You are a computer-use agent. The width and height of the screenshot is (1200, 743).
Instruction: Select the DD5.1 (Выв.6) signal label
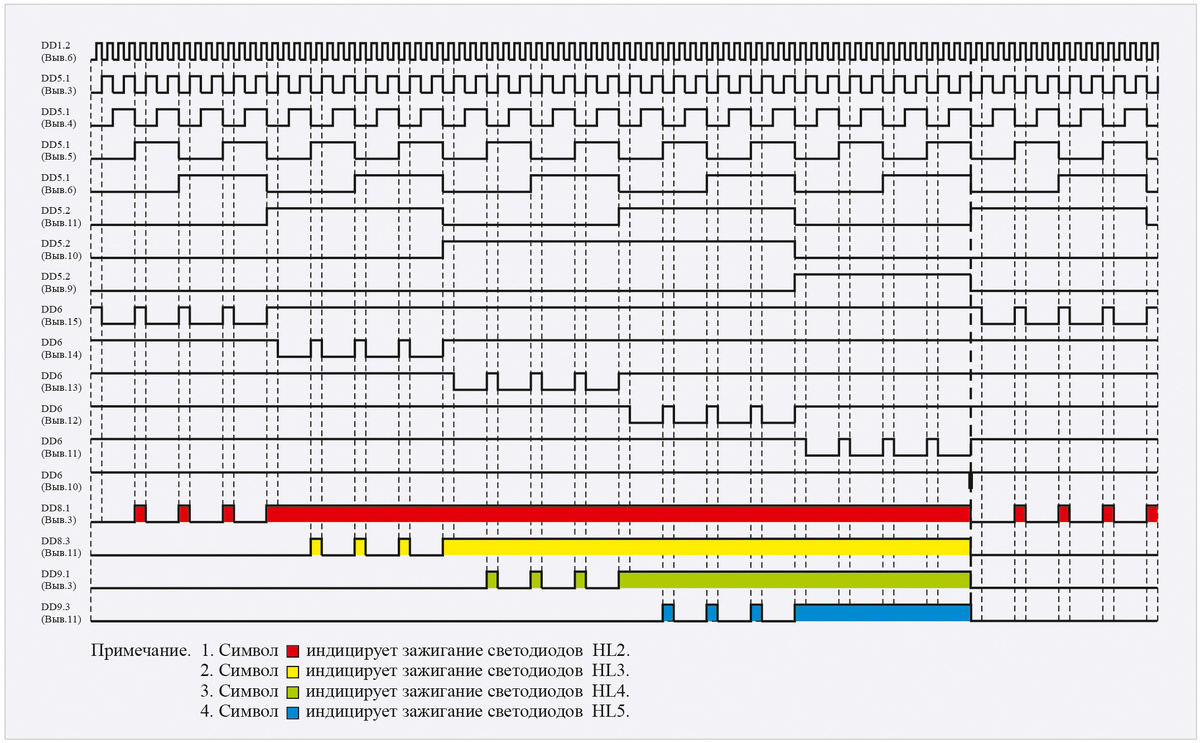(x=58, y=183)
